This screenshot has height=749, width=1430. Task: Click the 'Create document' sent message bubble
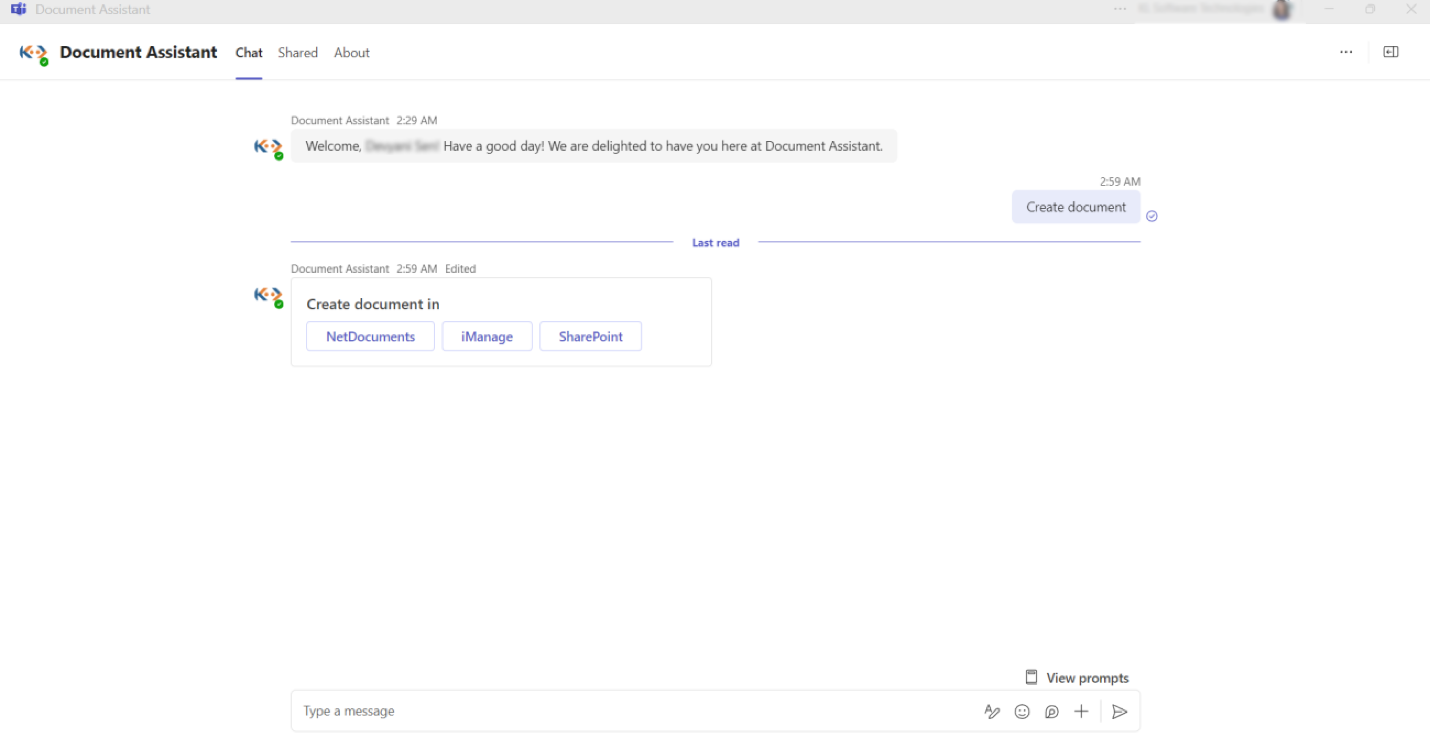[x=1076, y=207]
